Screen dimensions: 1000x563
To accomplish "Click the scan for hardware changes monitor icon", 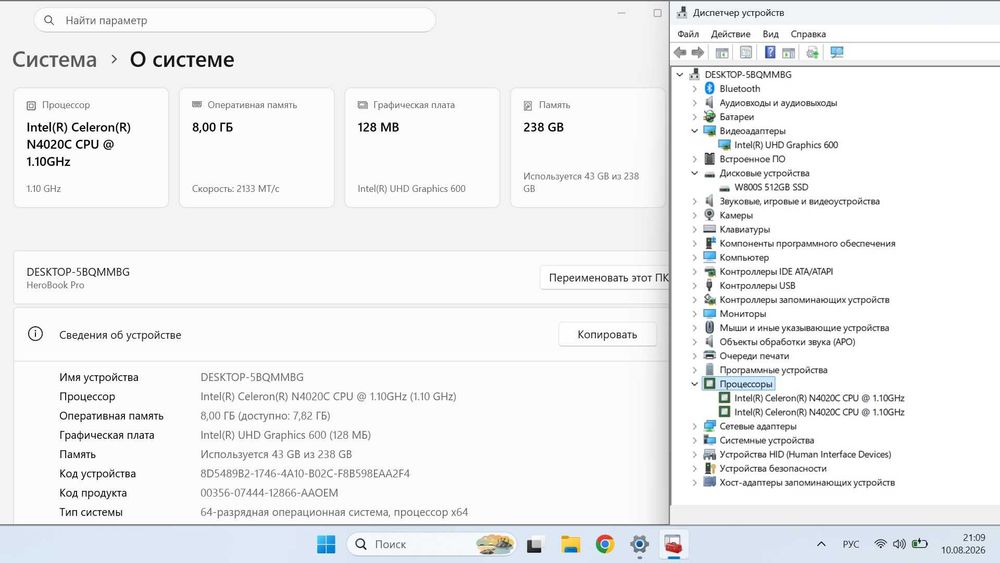I will point(837,52).
